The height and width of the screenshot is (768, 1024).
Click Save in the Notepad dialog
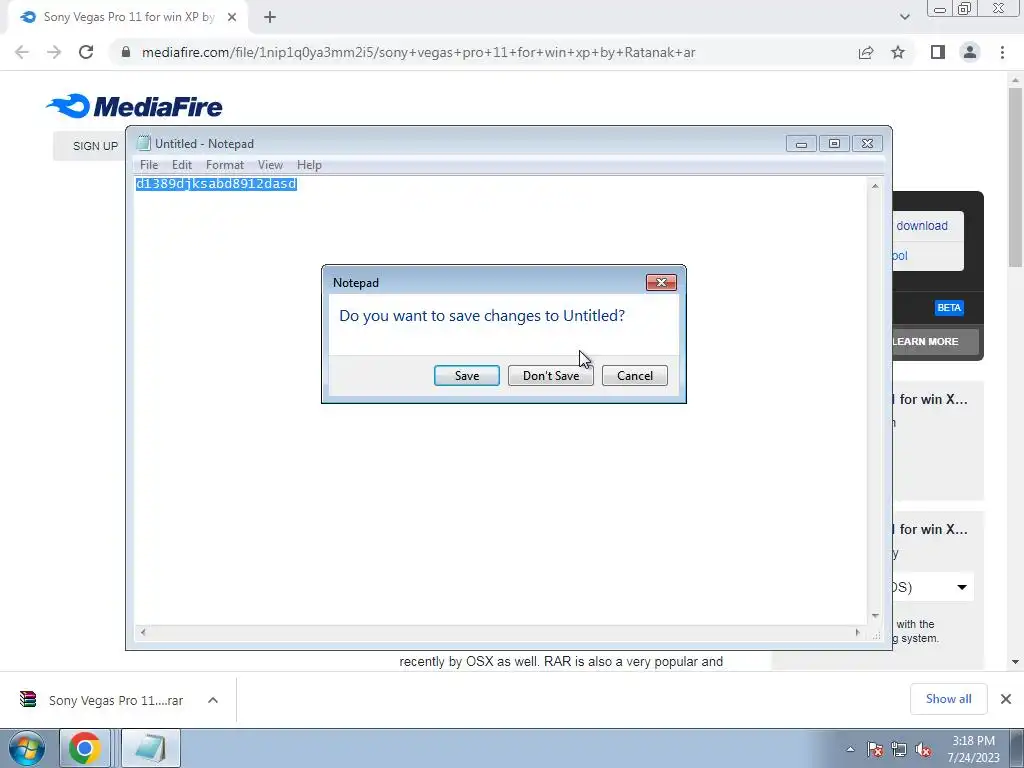click(x=466, y=376)
